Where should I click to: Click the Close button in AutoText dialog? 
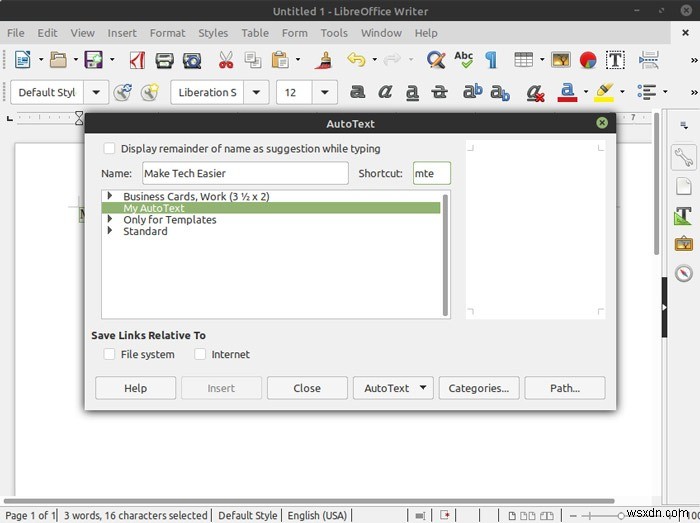point(307,388)
